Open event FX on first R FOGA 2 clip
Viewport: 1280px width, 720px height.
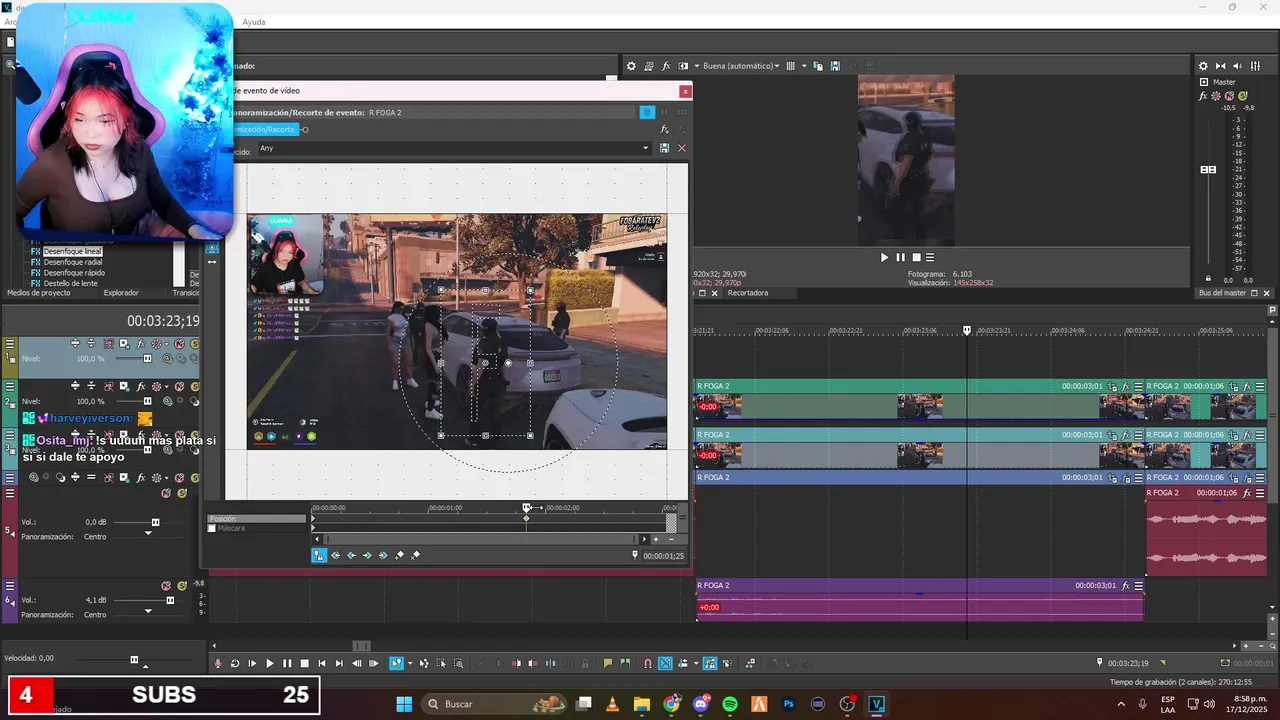[1125, 386]
